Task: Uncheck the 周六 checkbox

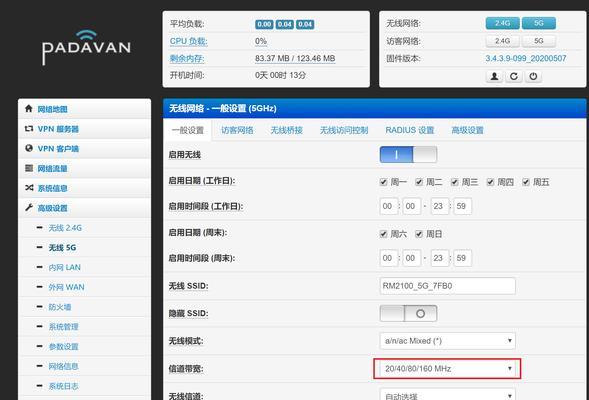Action: pos(383,234)
